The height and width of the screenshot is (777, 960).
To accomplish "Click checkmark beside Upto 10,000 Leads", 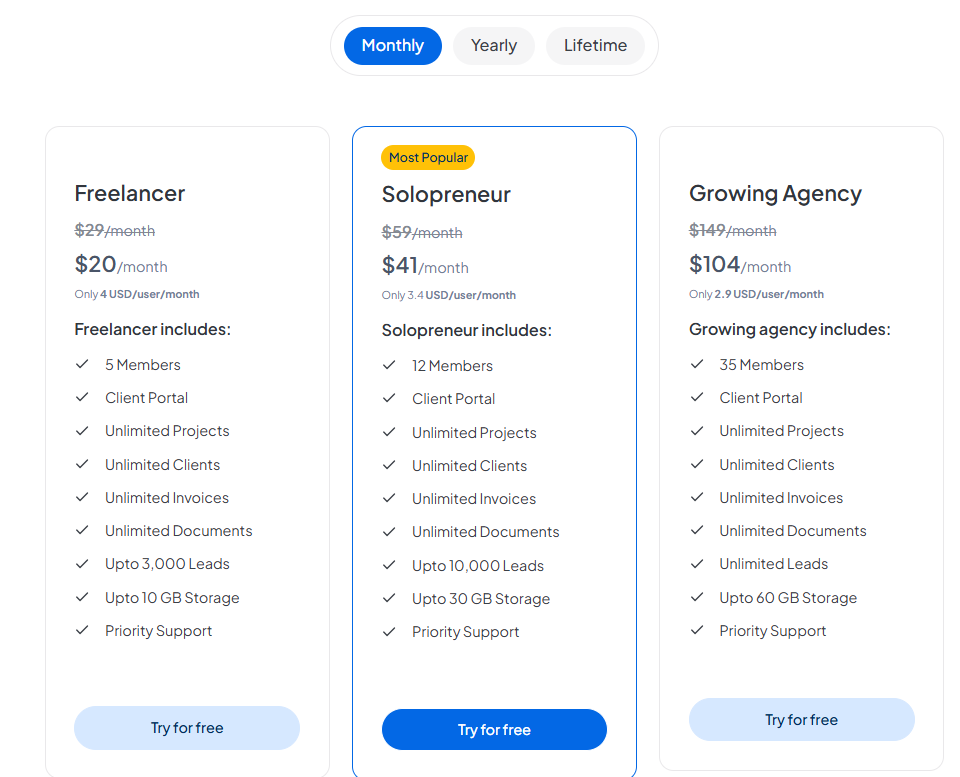I will tap(390, 566).
